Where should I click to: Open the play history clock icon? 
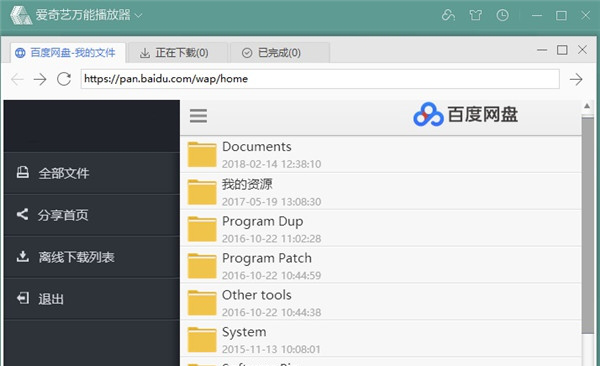(502, 15)
